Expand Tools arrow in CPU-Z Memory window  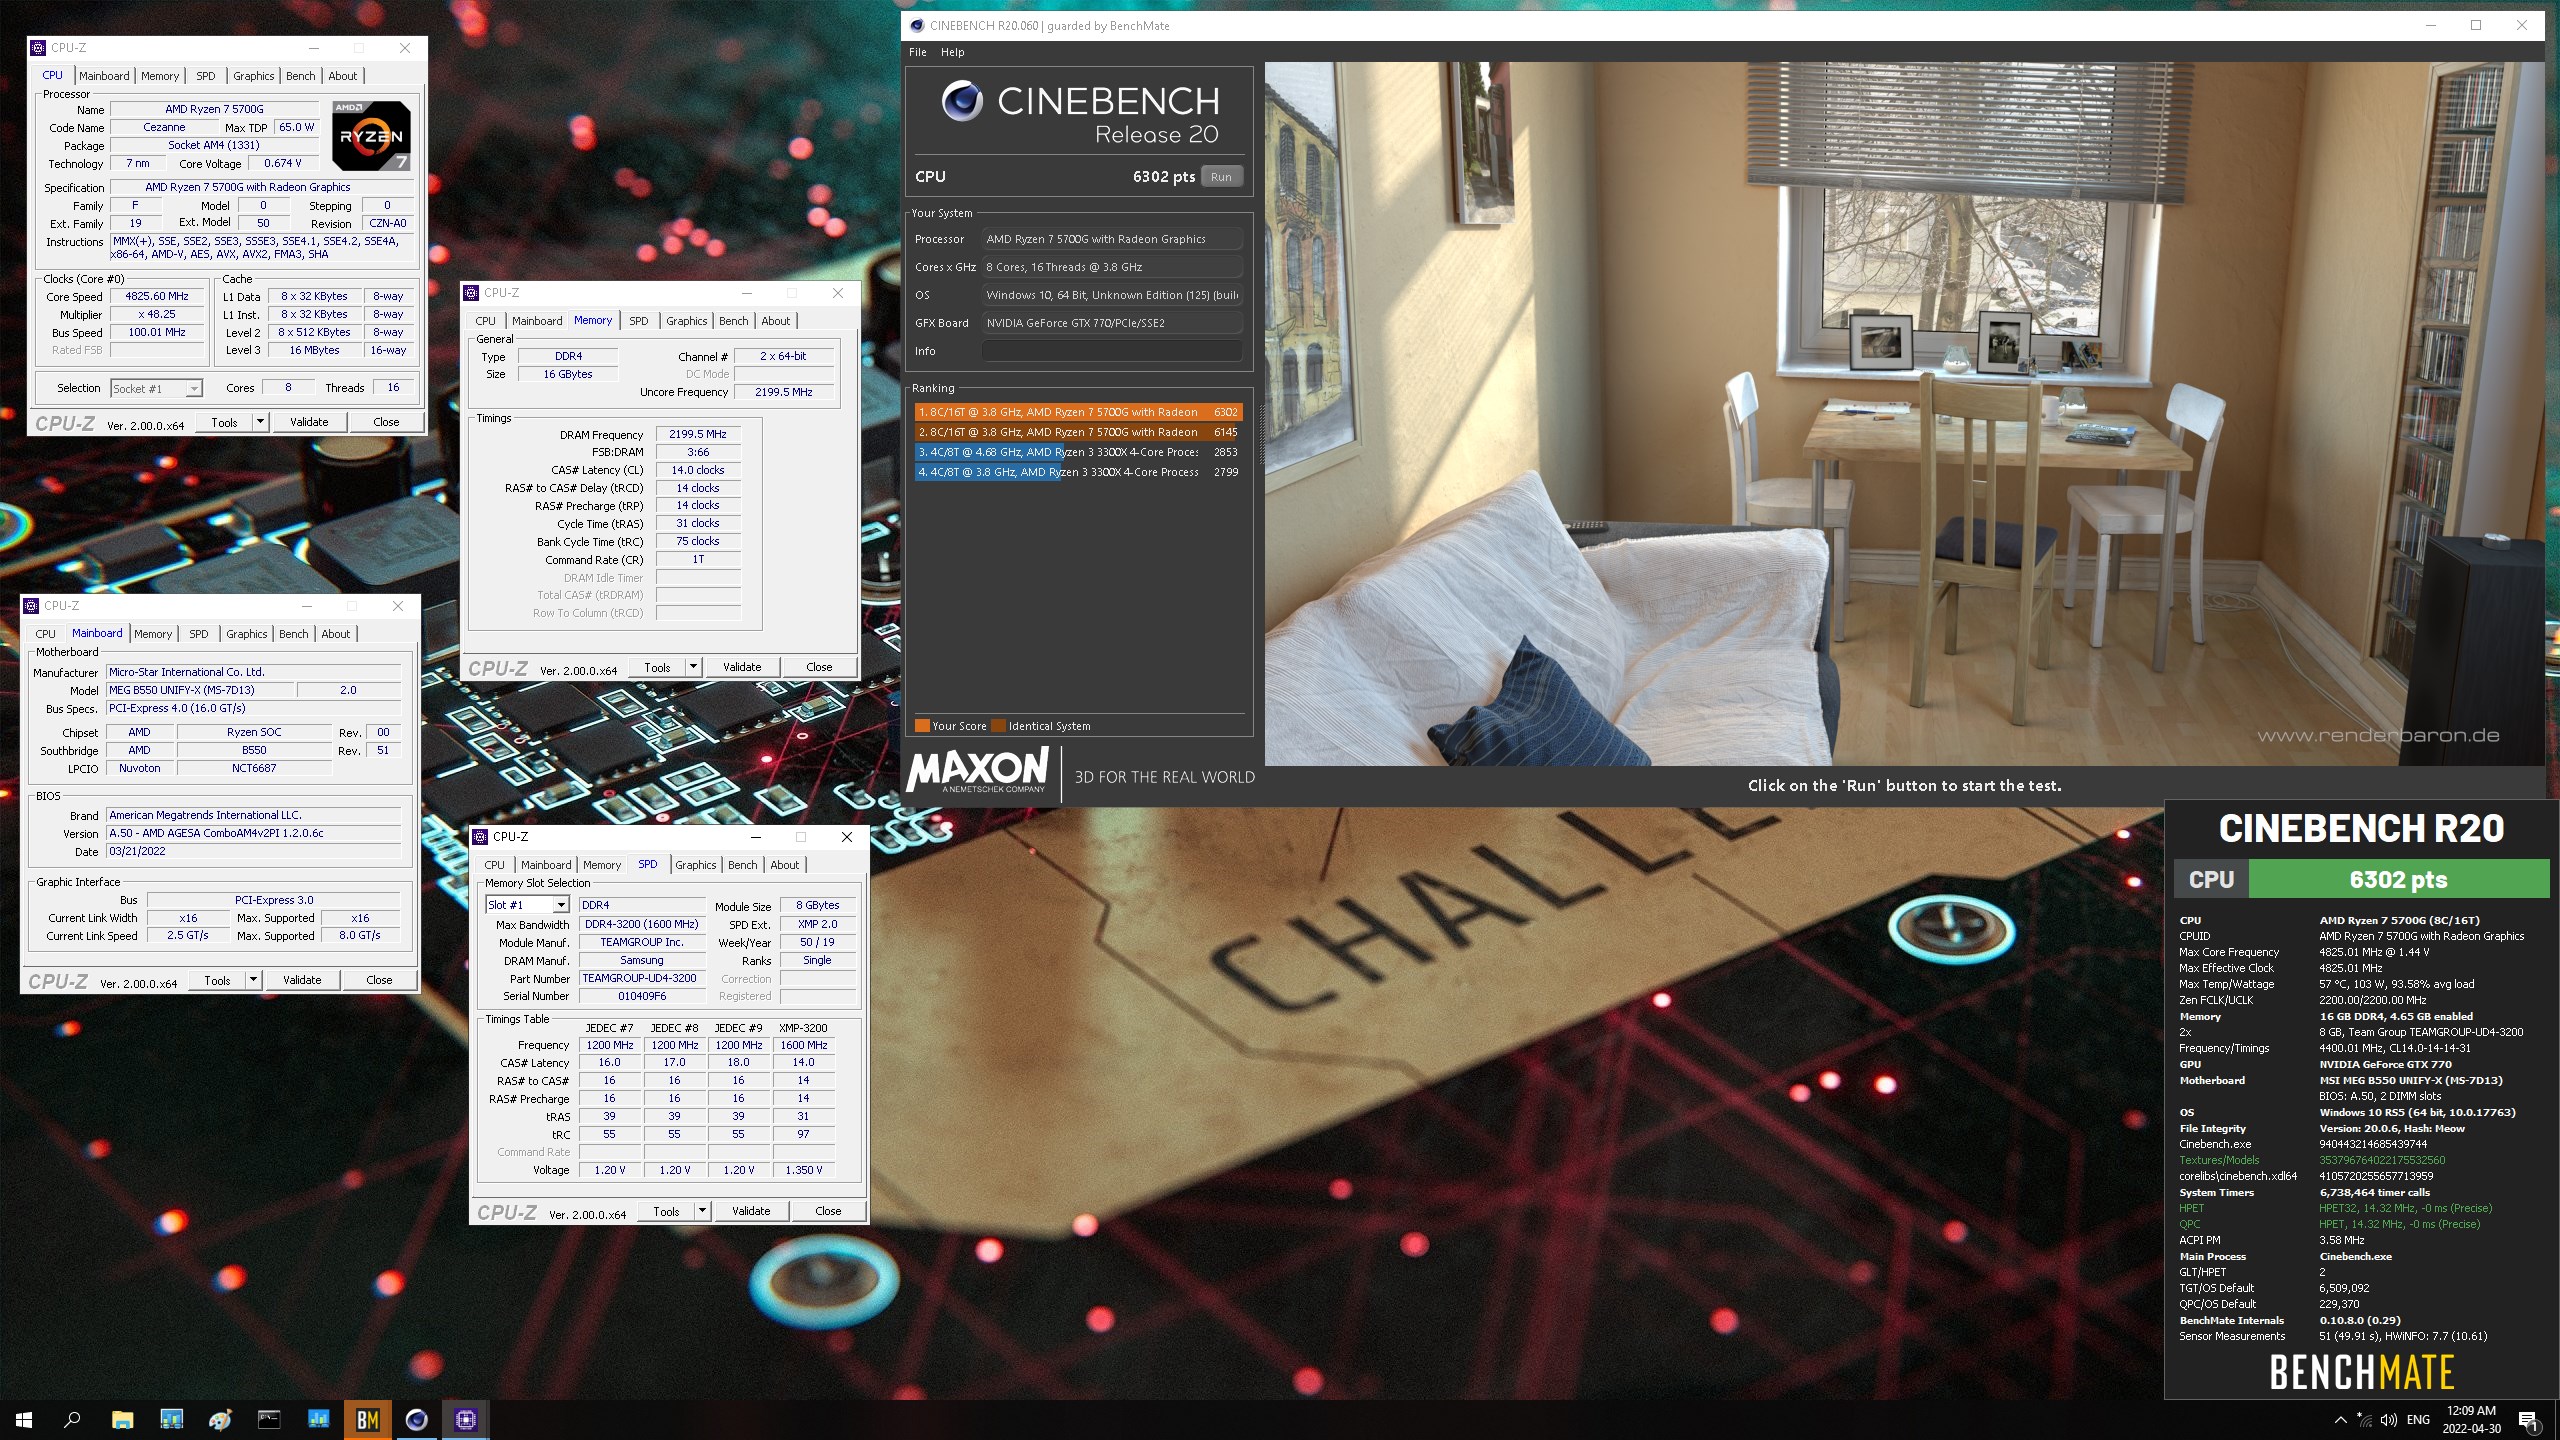[x=693, y=667]
